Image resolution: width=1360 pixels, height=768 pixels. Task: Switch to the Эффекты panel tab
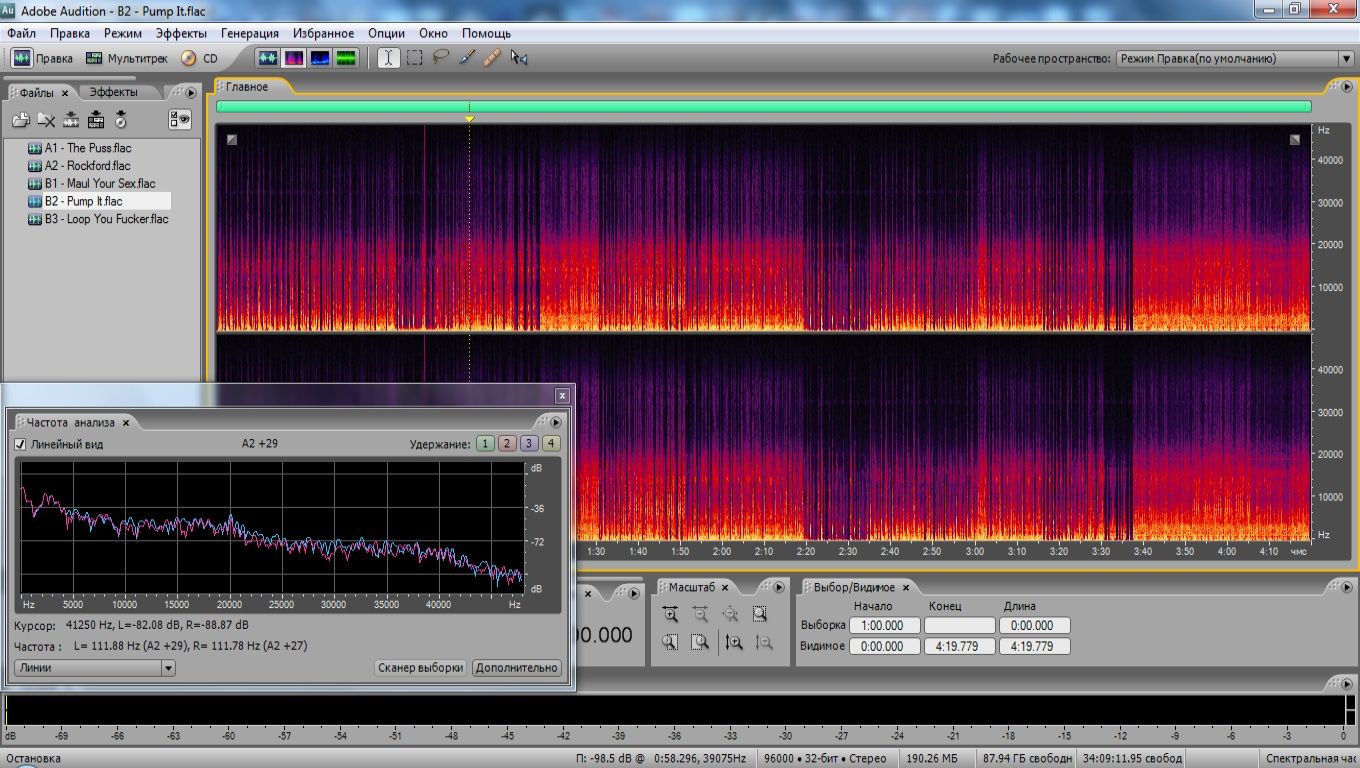[x=113, y=92]
